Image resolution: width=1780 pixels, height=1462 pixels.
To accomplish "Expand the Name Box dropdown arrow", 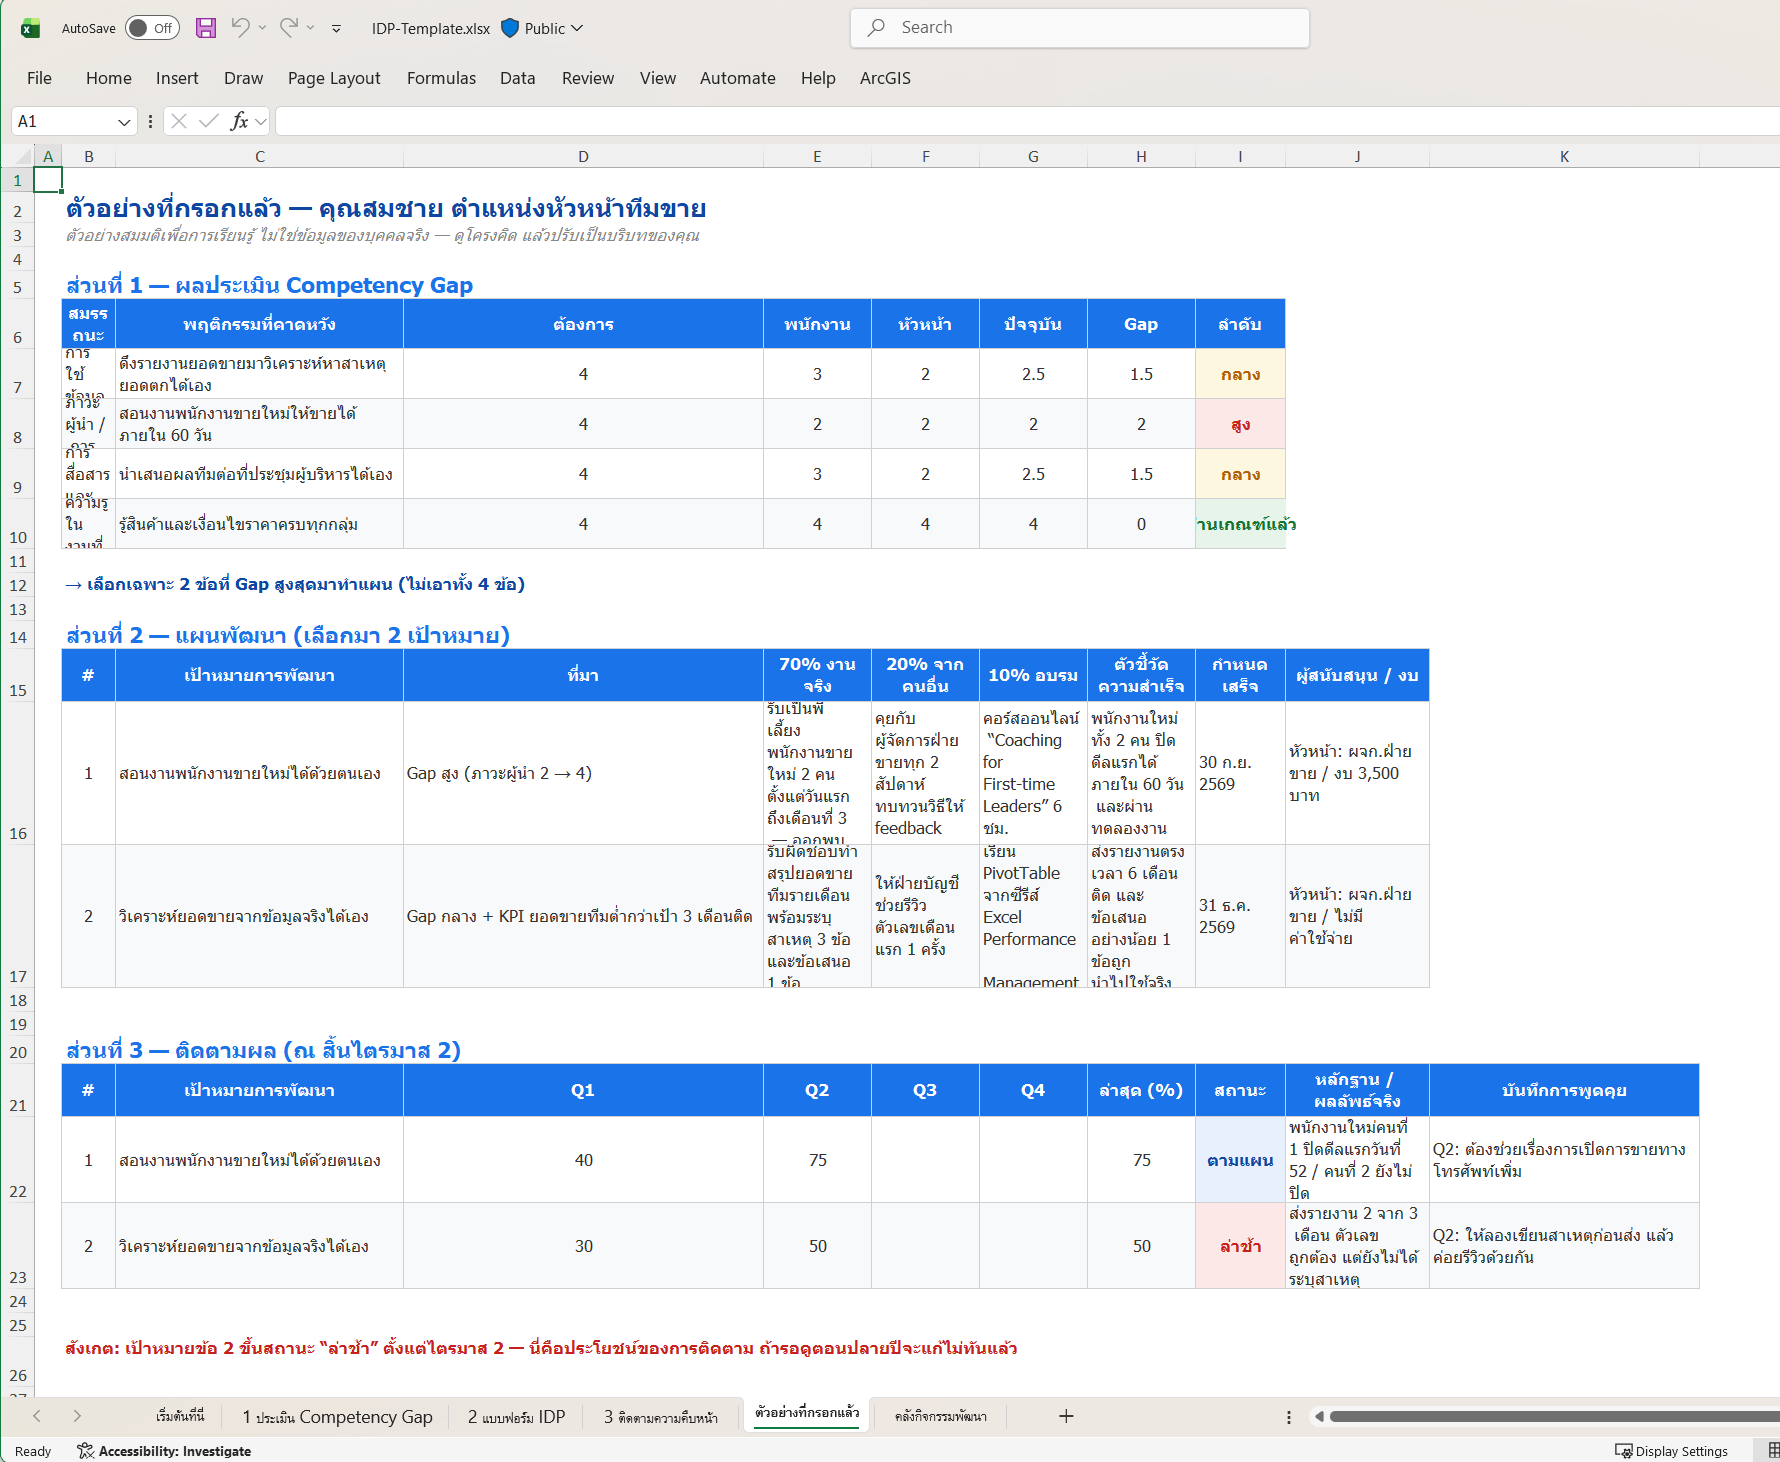I will point(124,122).
